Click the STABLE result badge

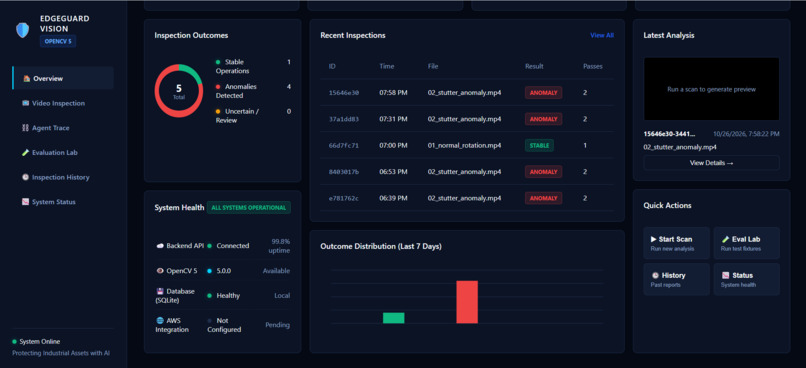click(539, 145)
